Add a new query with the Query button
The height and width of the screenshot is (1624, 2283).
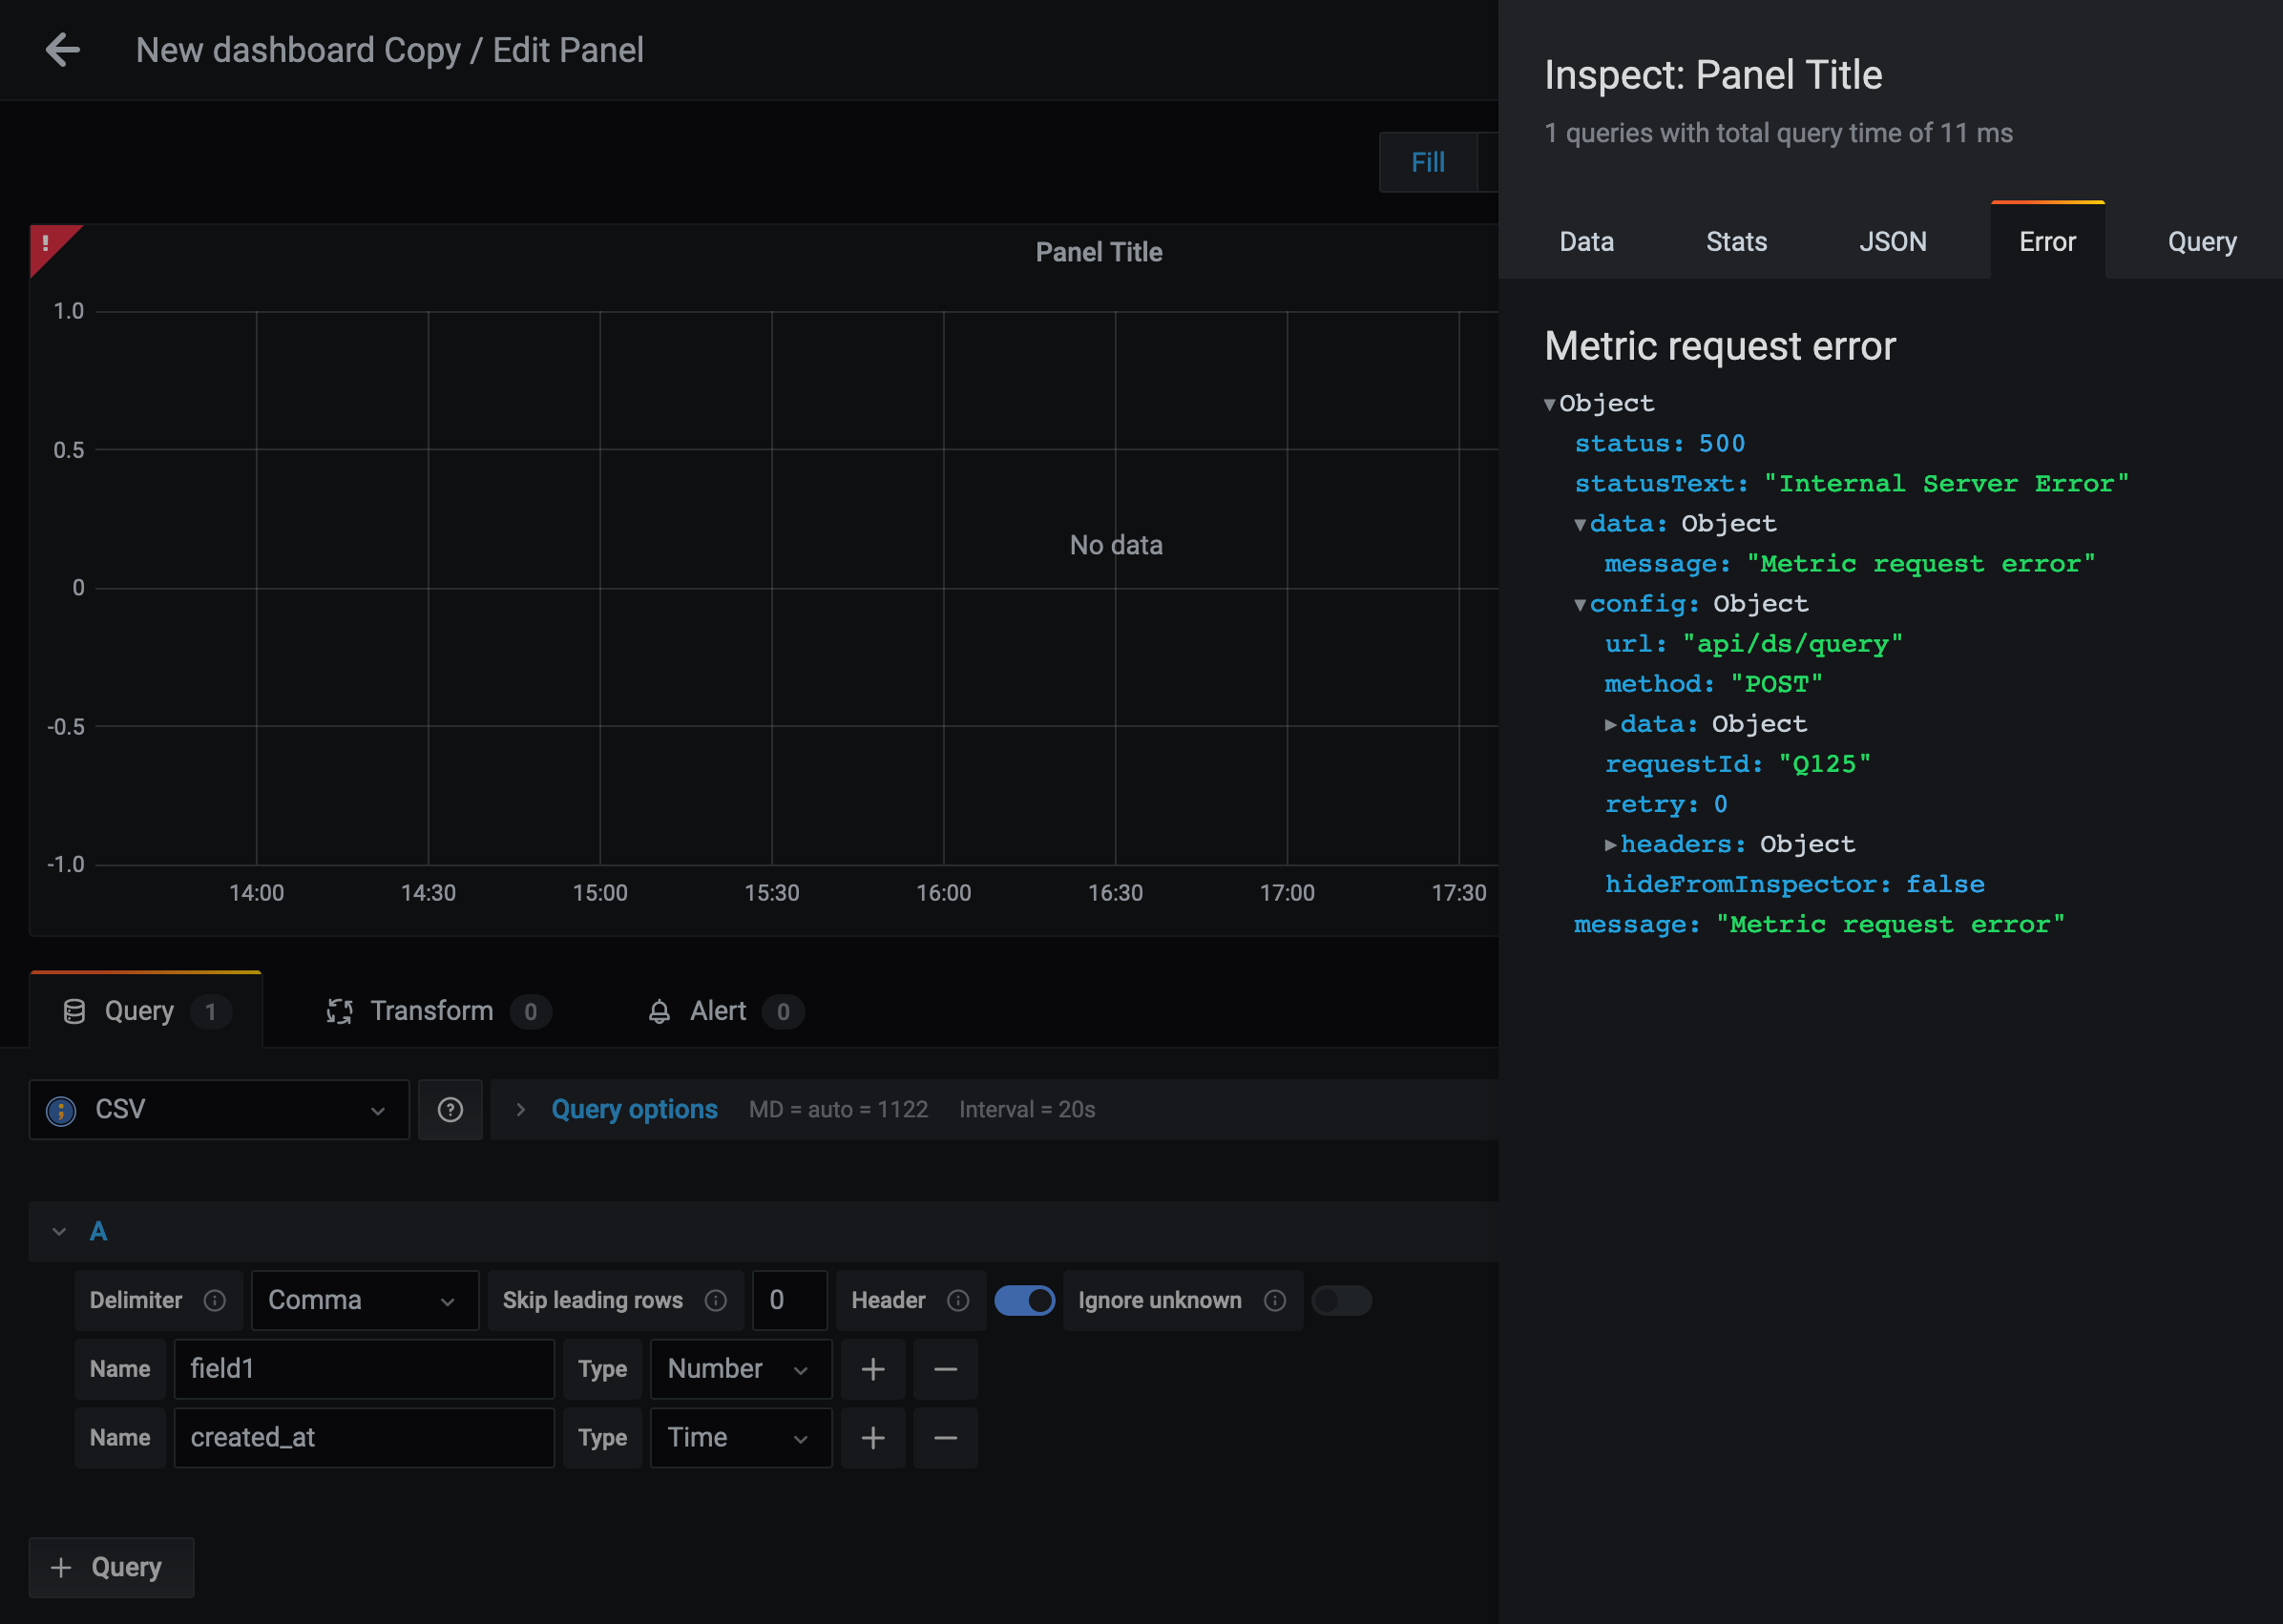pyautogui.click(x=110, y=1567)
